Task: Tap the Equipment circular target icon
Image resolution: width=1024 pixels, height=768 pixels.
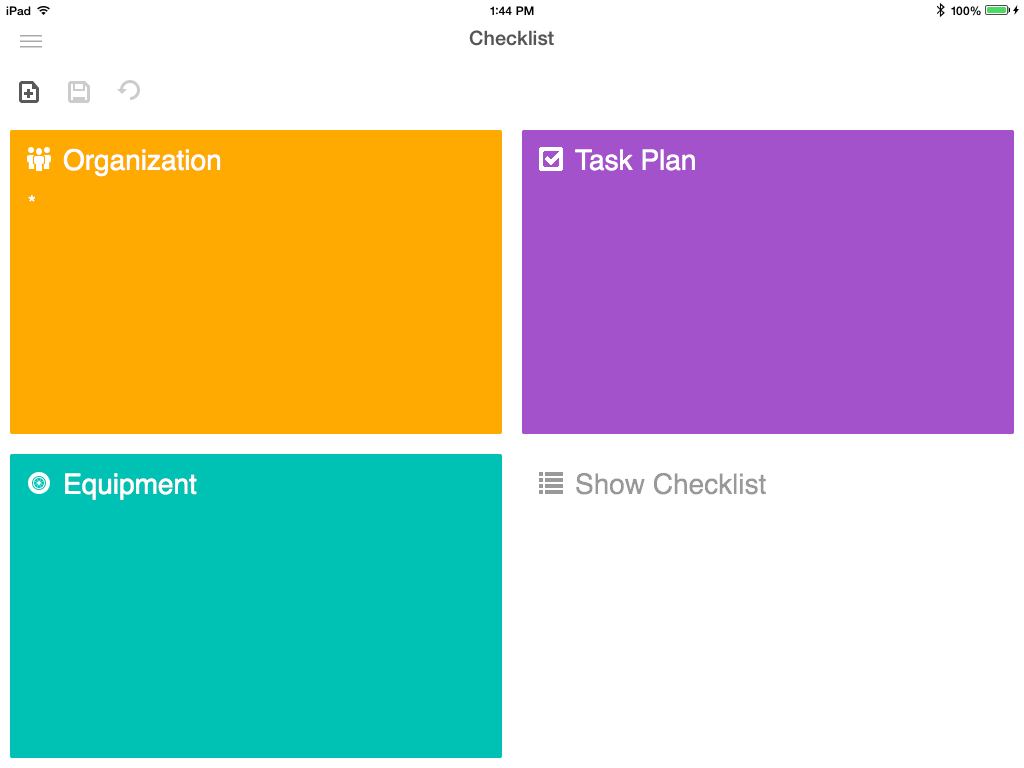Action: coord(39,484)
